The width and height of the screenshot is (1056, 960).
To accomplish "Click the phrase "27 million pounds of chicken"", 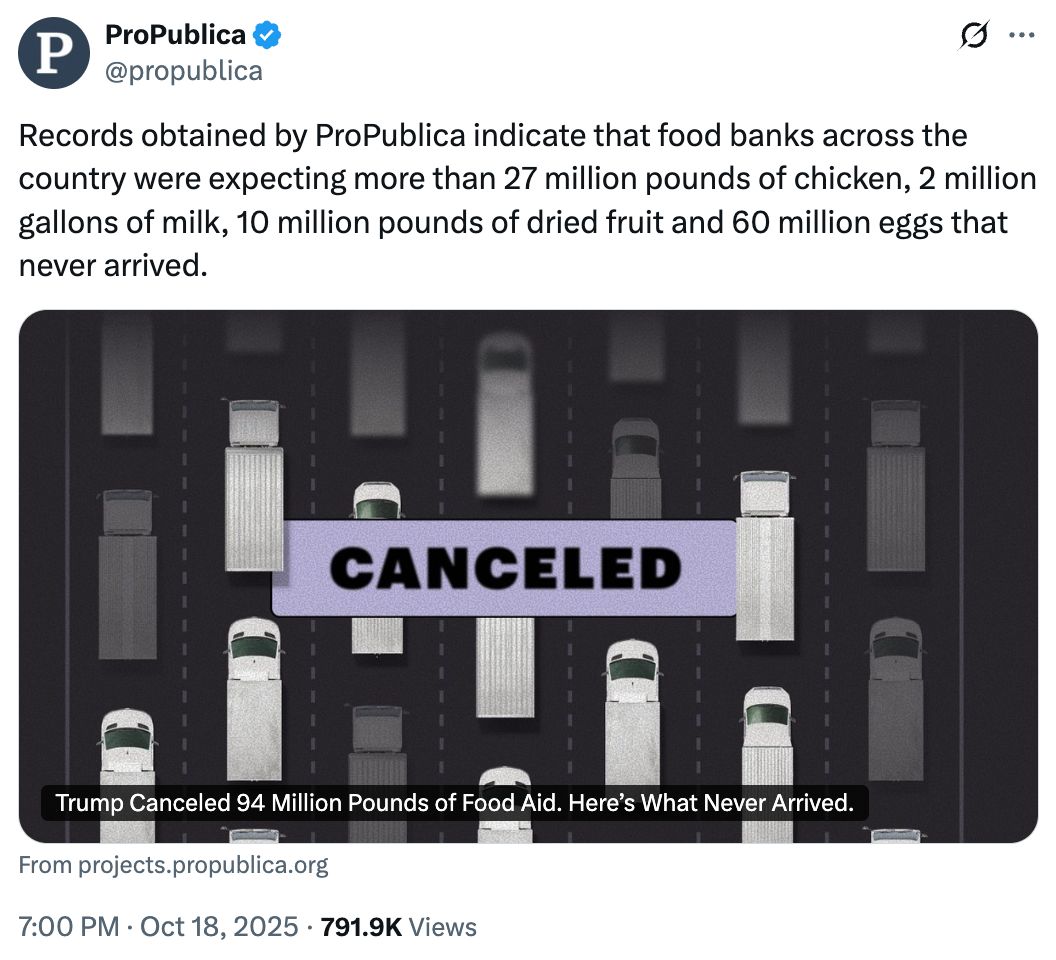I will [681, 179].
